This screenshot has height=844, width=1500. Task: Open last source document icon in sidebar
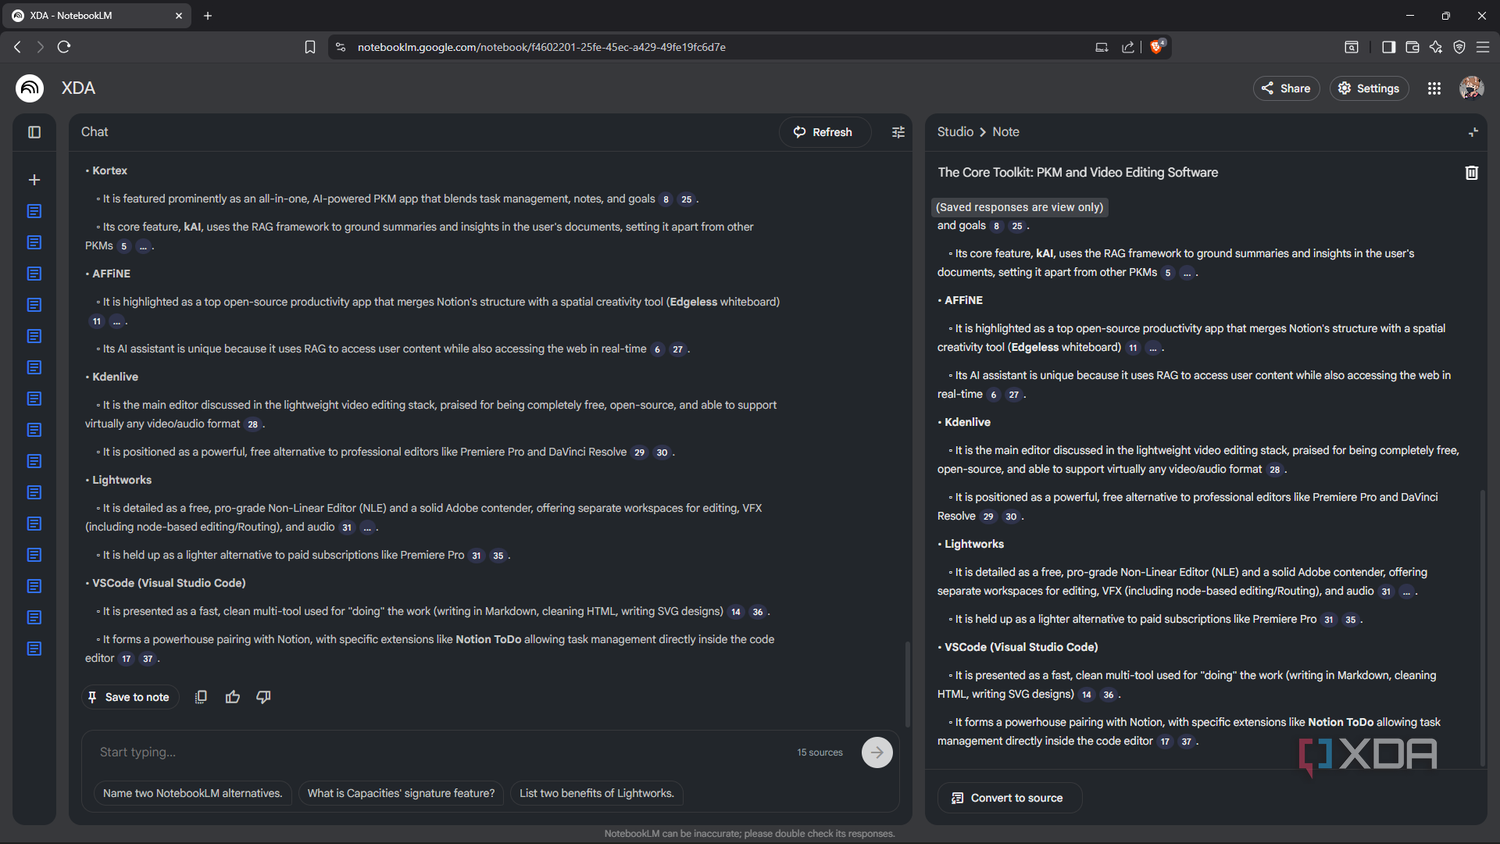click(34, 649)
